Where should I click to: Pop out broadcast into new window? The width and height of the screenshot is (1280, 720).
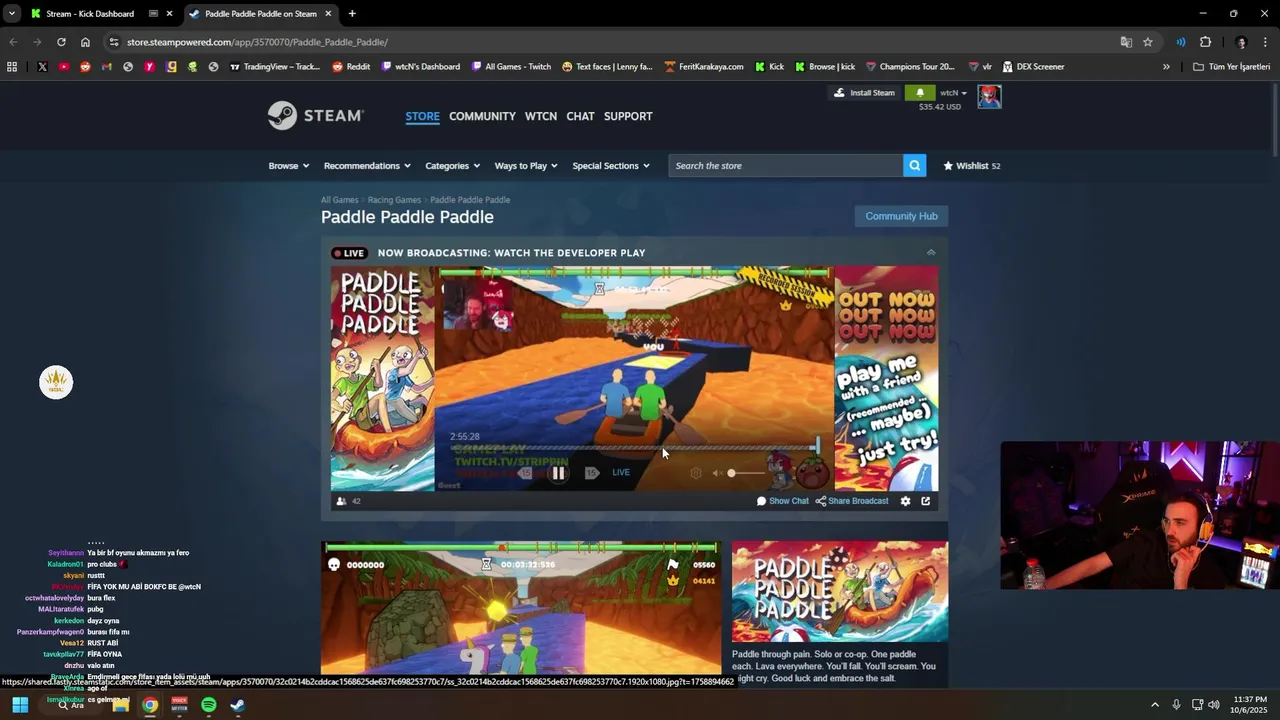click(x=925, y=501)
